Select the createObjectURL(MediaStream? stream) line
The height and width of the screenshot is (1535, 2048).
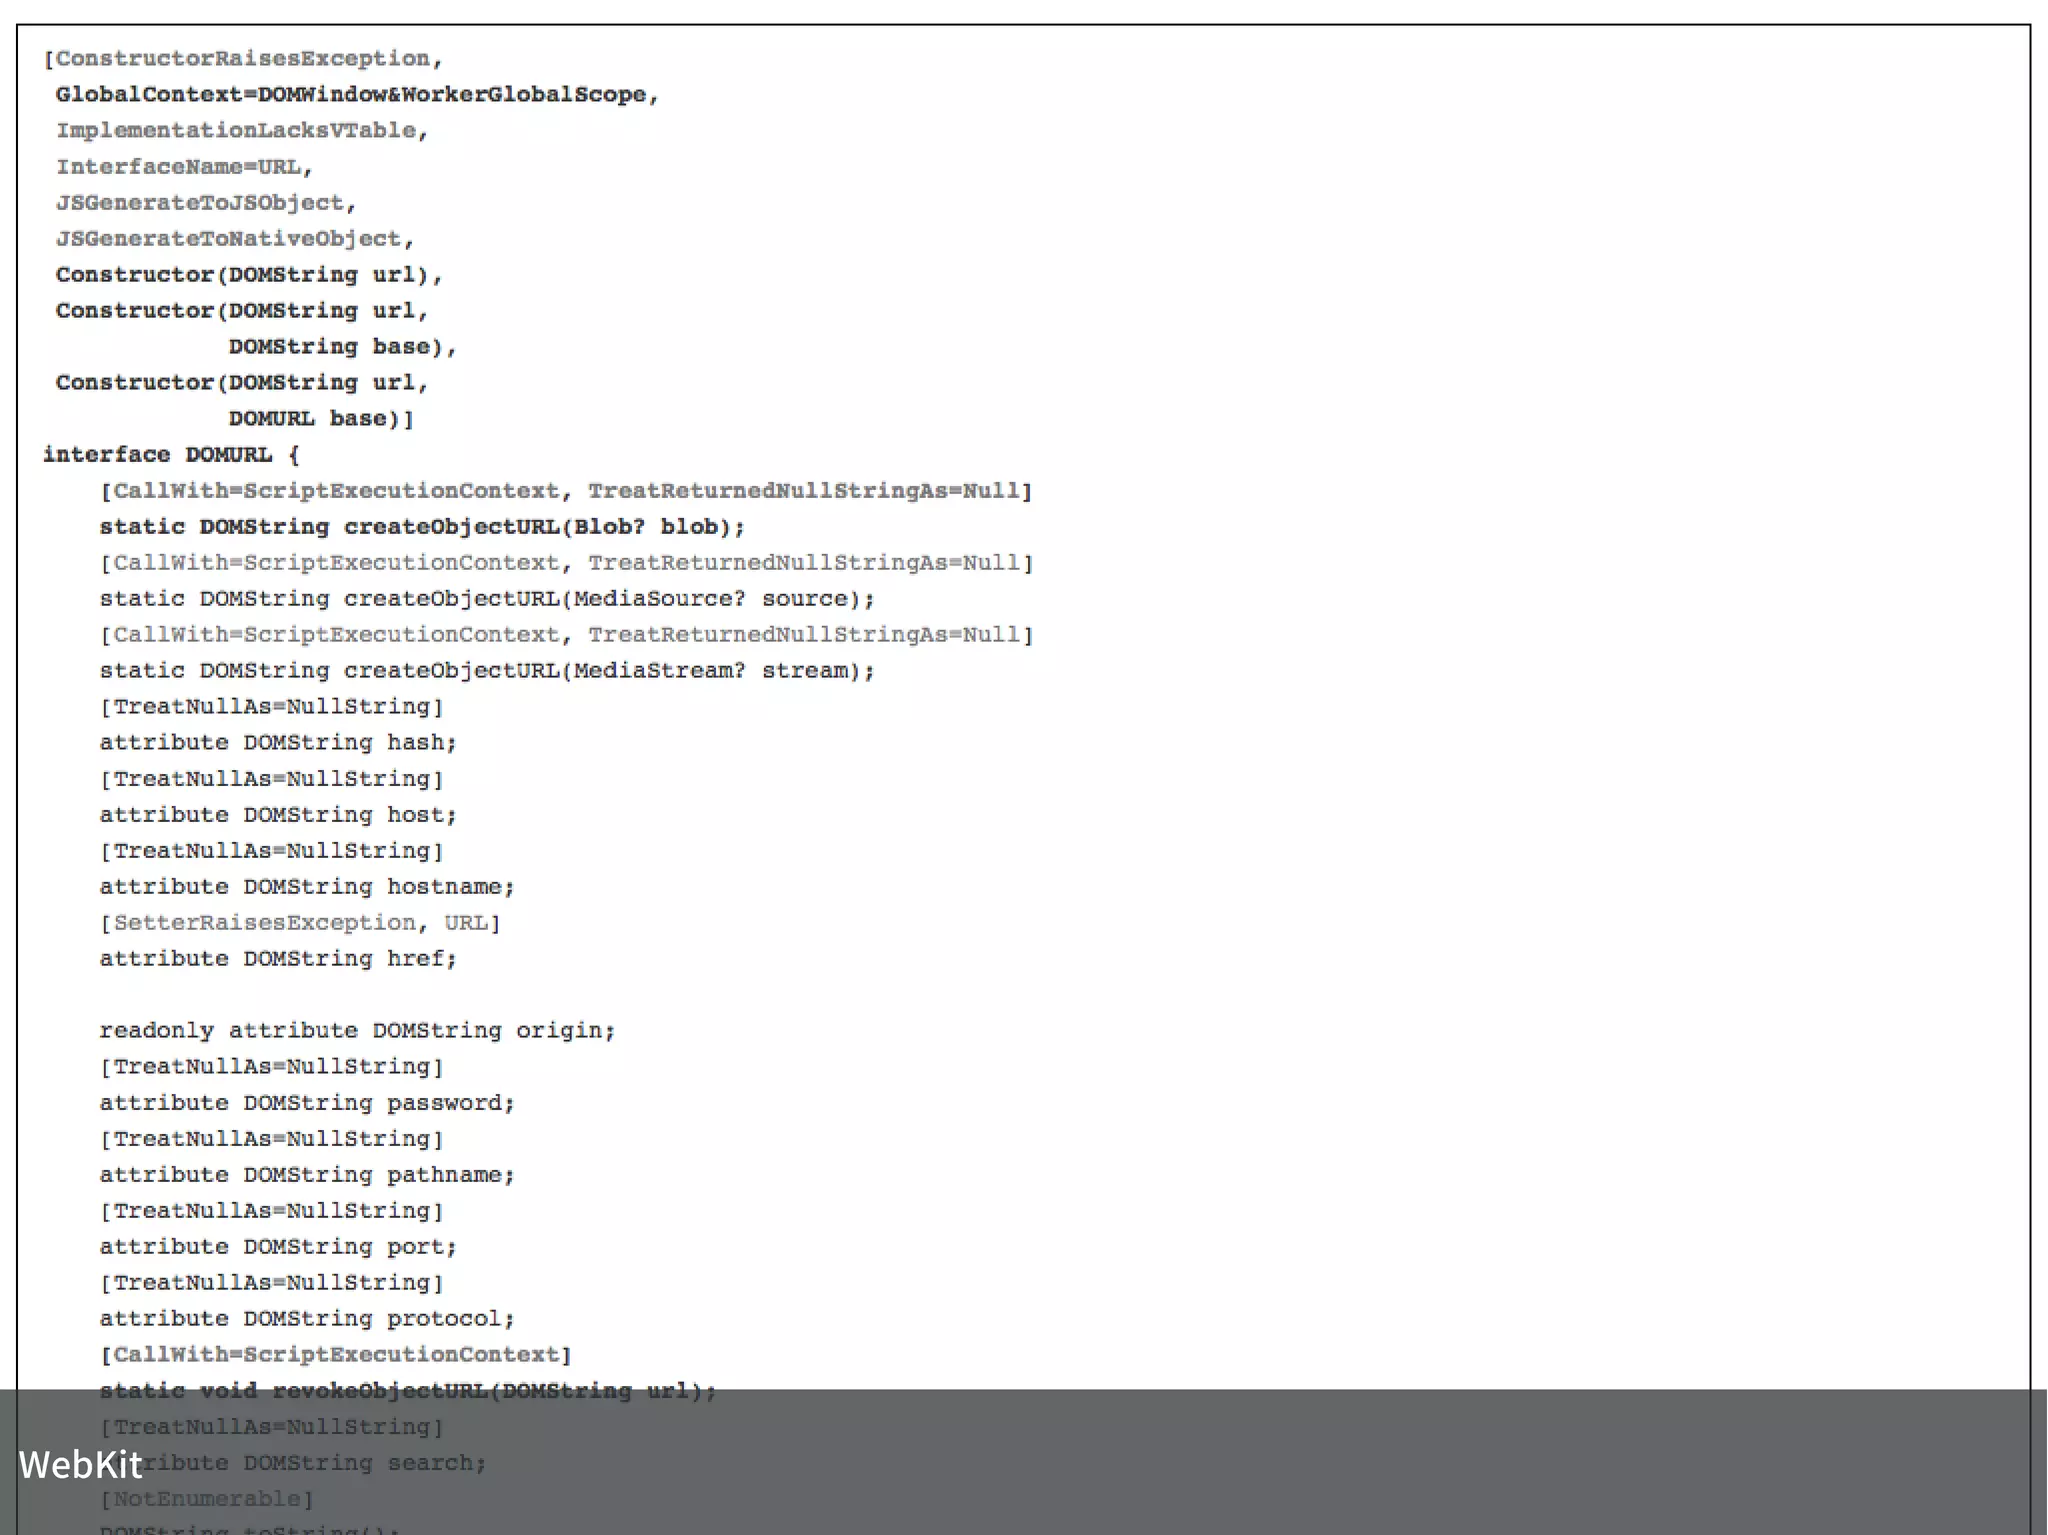(487, 671)
